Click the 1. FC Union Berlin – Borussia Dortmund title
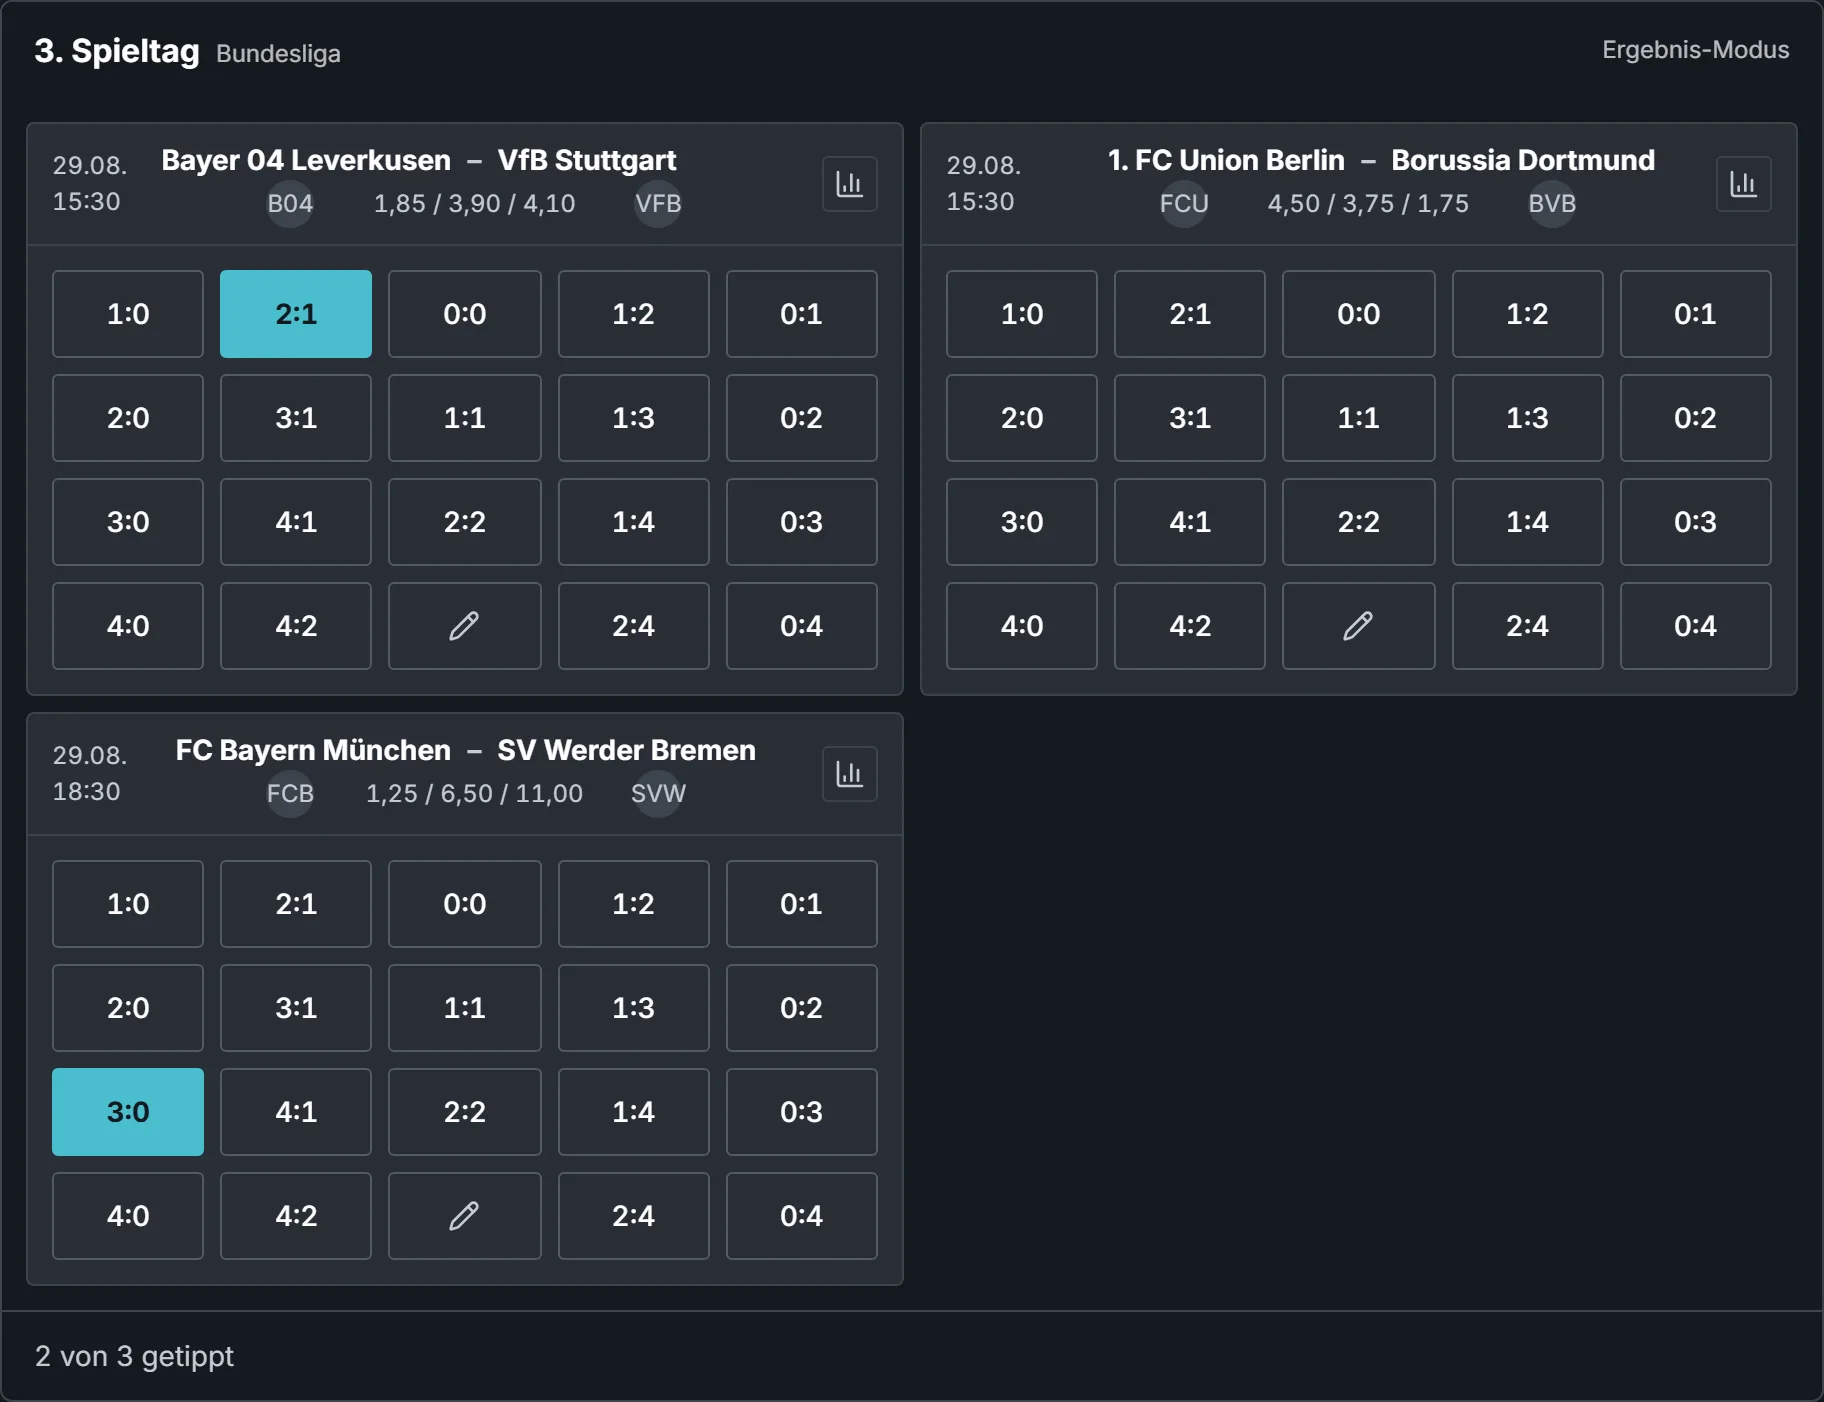This screenshot has width=1824, height=1402. click(1381, 160)
